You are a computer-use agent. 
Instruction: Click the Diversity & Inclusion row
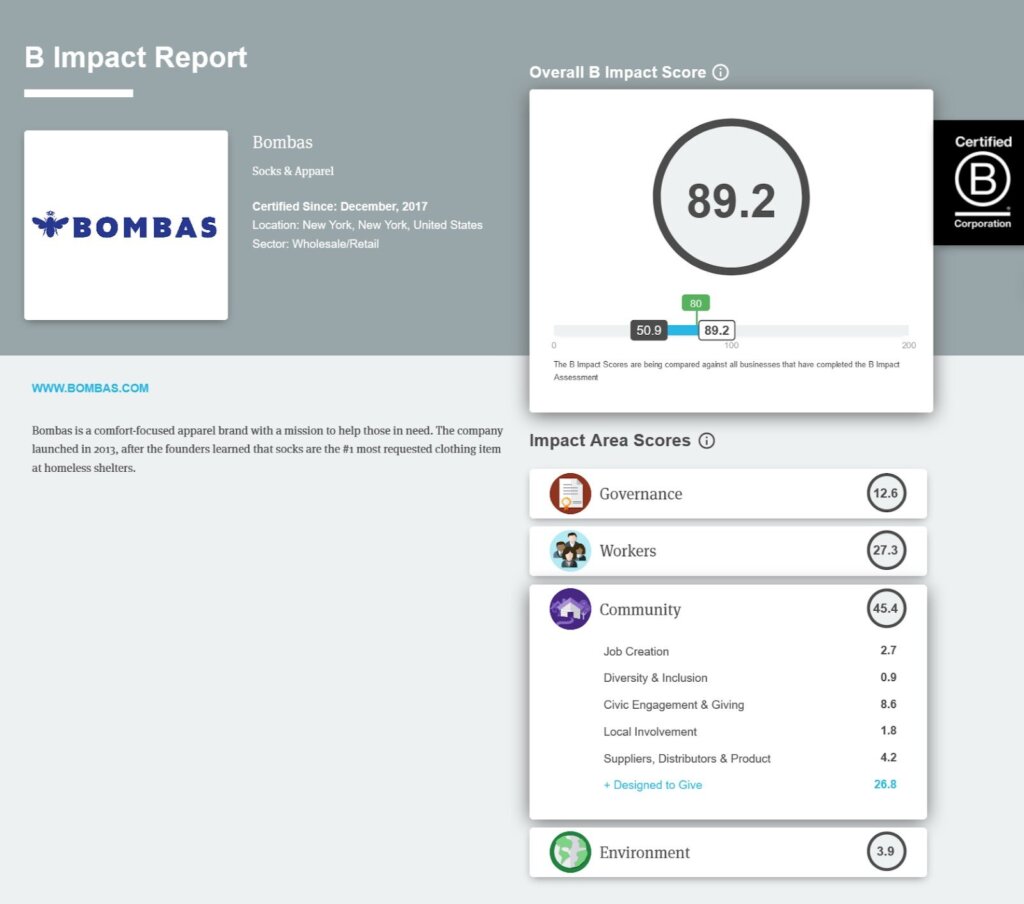pos(749,678)
